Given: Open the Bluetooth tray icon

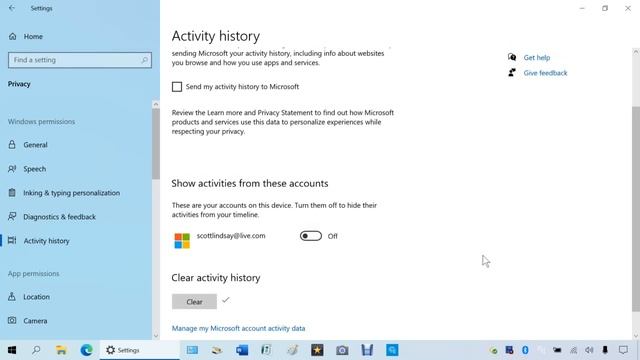Looking at the screenshot, I should (525, 350).
